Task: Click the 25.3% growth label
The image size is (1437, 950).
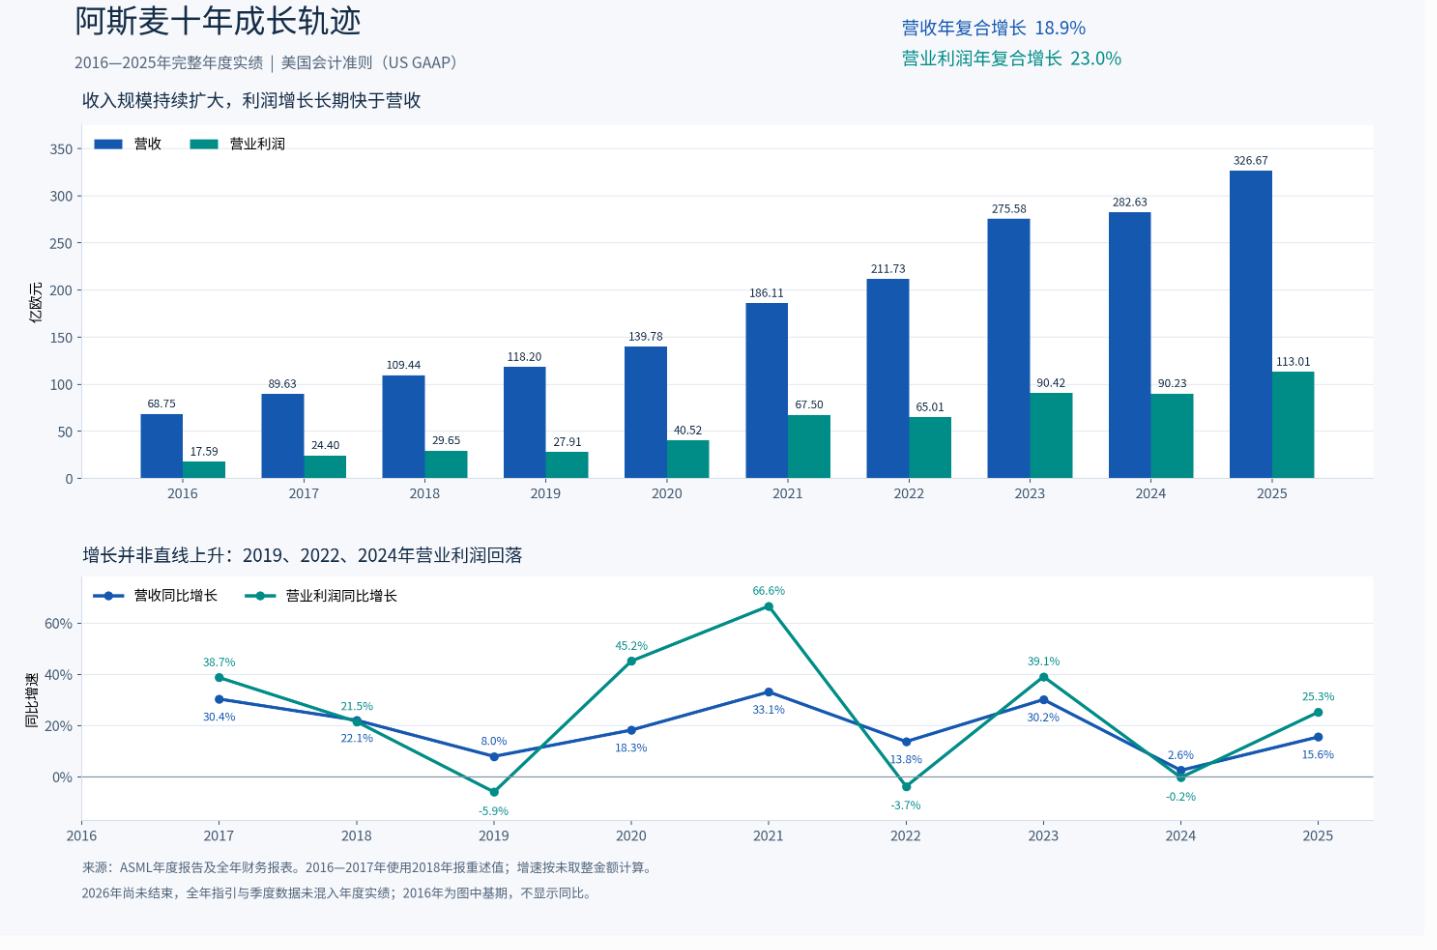Action: point(1318,697)
